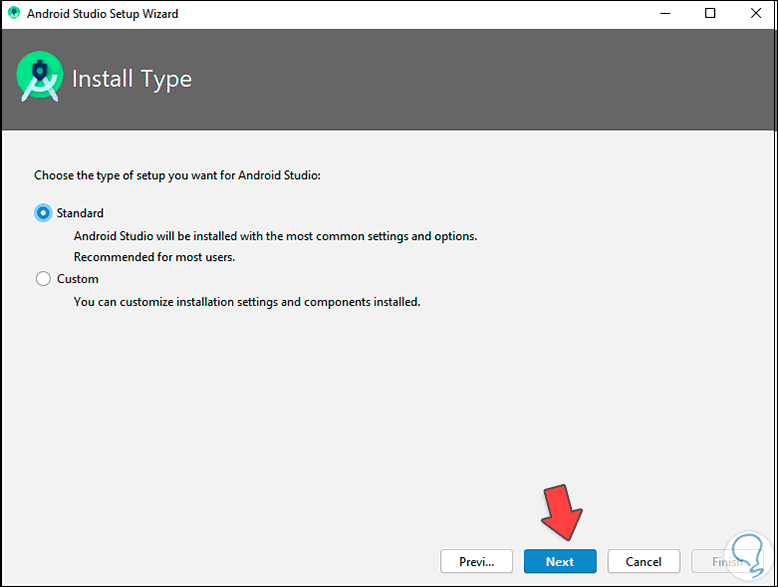Select the Standard install type radio button
Image resolution: width=778 pixels, height=587 pixels.
(43, 213)
